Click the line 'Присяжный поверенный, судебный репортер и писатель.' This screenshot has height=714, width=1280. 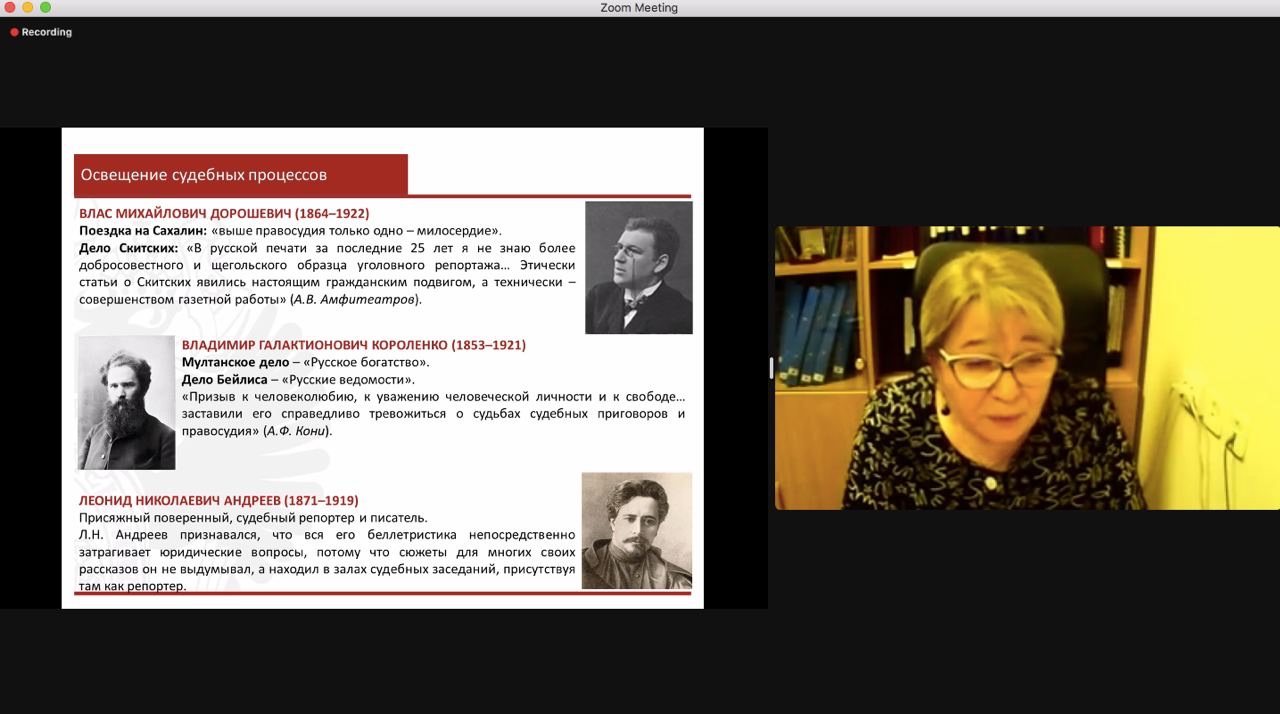[x=253, y=517]
